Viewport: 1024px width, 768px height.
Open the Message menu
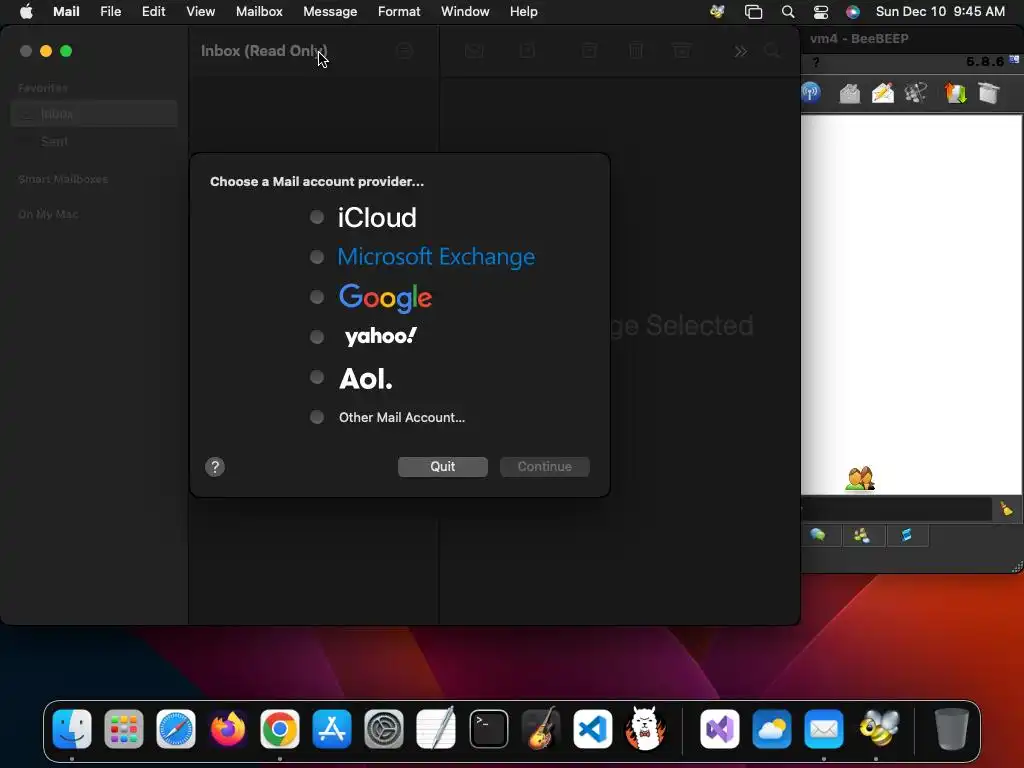[330, 11]
